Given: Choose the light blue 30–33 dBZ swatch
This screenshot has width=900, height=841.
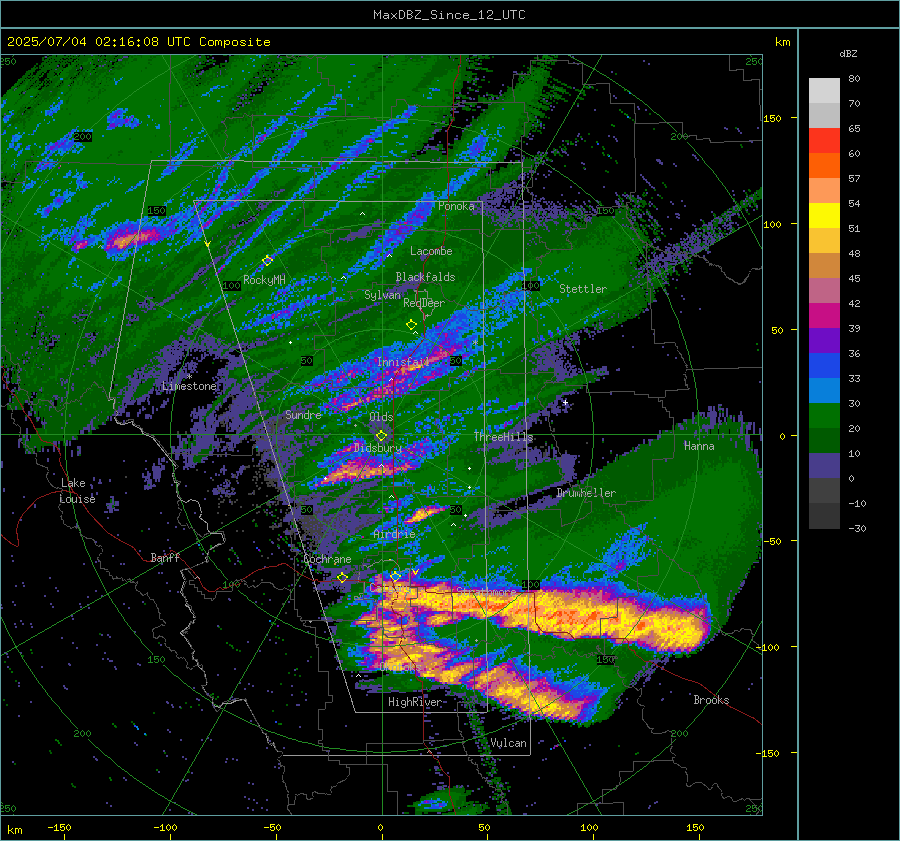Looking at the screenshot, I should (824, 390).
